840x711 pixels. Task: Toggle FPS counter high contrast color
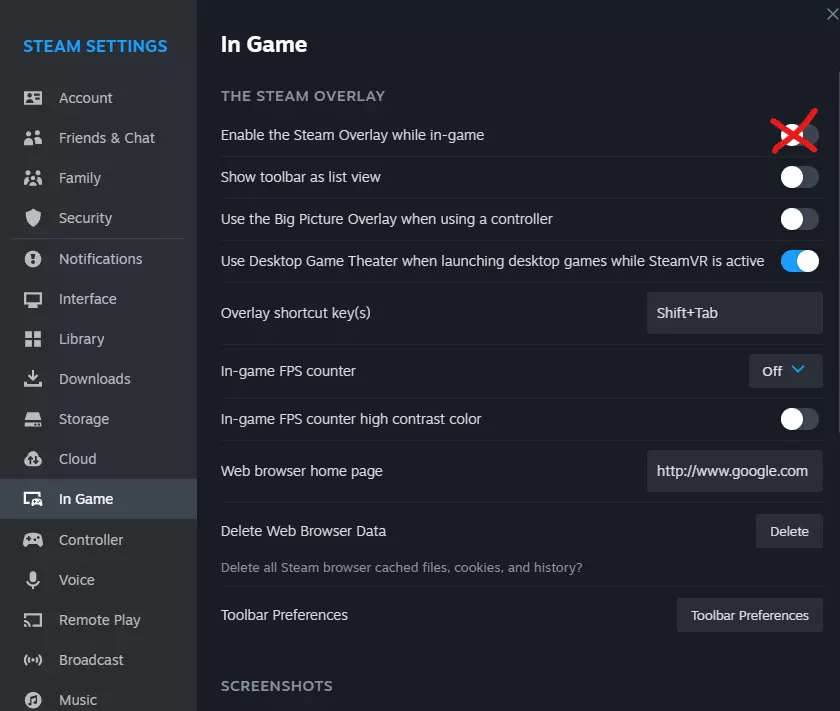click(799, 419)
